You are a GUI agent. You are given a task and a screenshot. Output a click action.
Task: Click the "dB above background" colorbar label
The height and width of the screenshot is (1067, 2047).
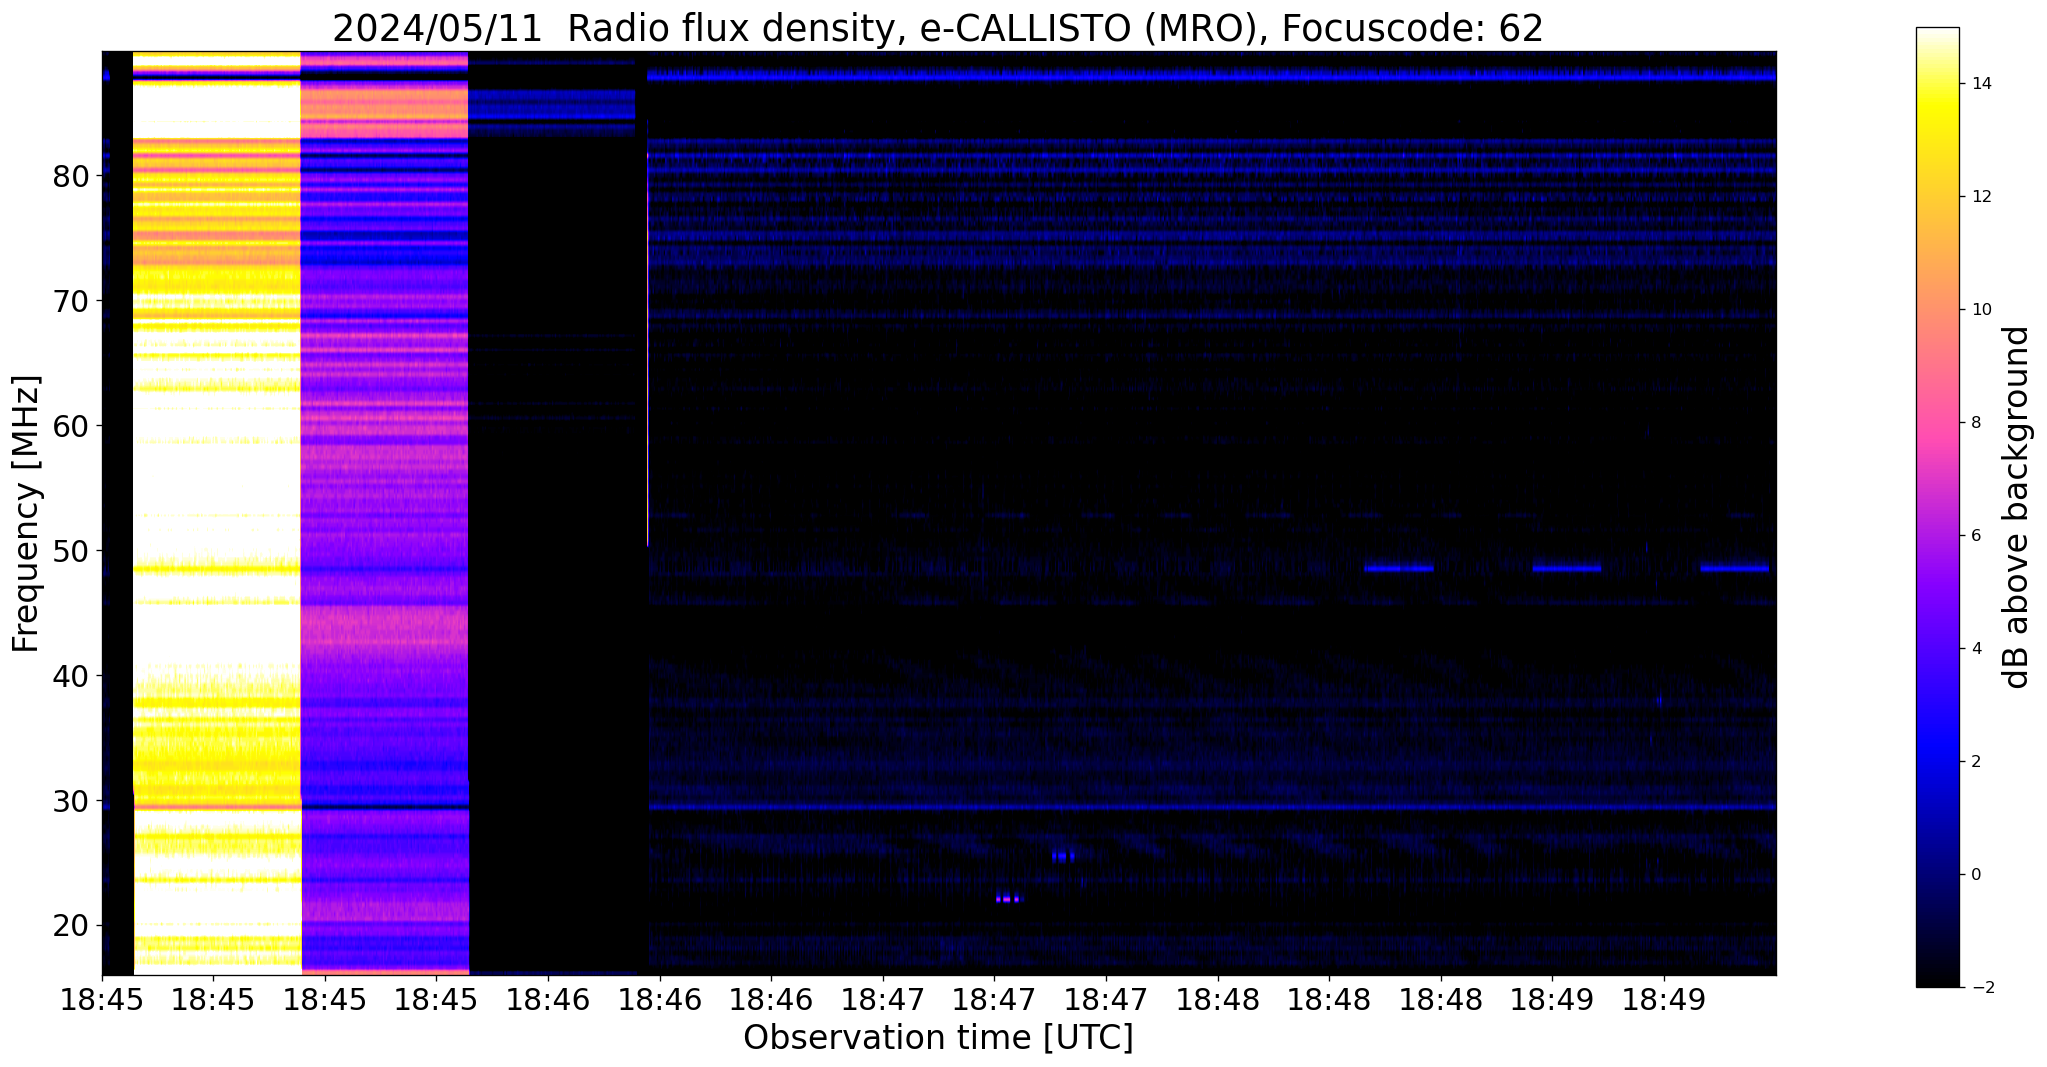[x=2017, y=507]
